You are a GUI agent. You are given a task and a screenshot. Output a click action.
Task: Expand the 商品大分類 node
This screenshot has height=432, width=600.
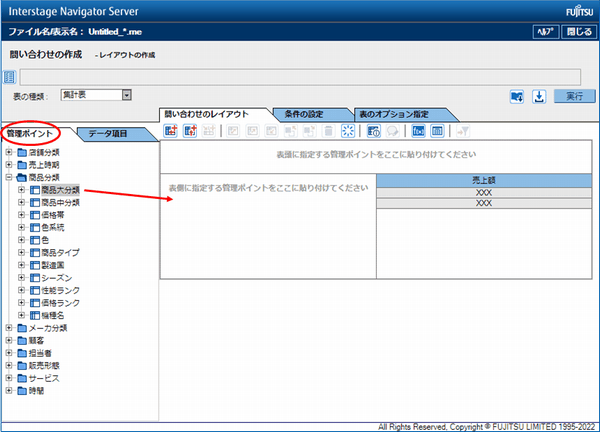21,190
